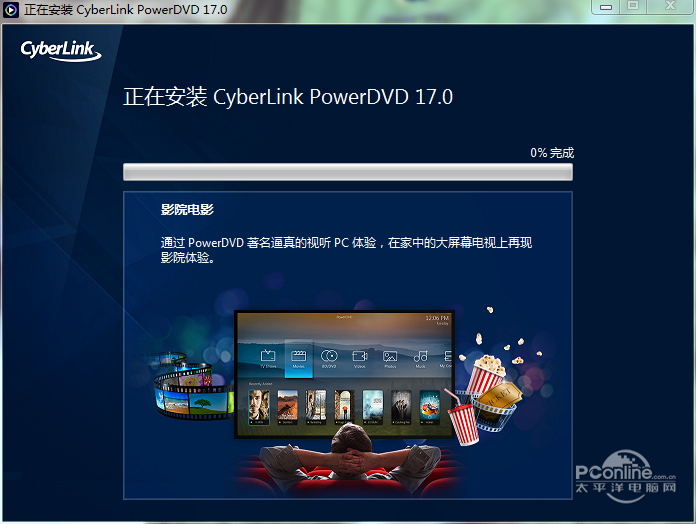Image resolution: width=696 pixels, height=524 pixels.
Task: Click the CyberLink logo
Action: click(61, 51)
